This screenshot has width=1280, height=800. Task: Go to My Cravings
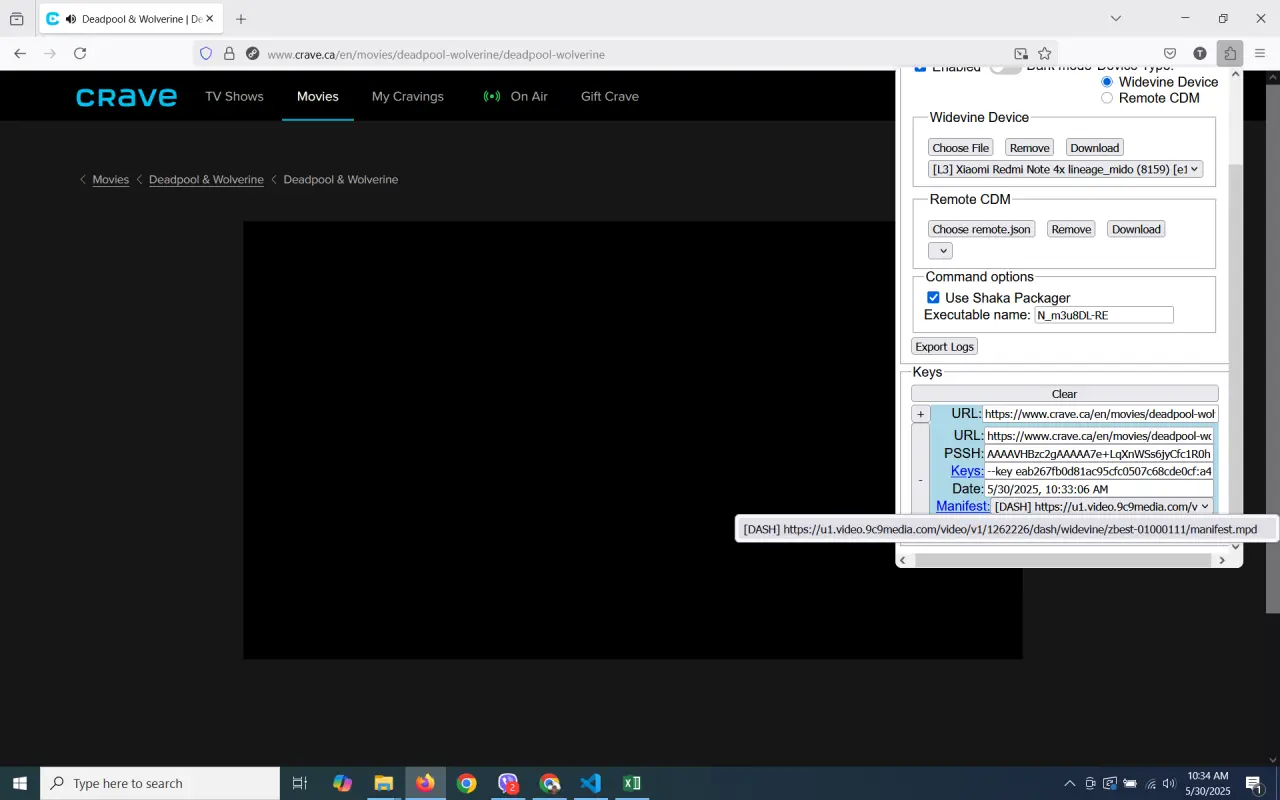pos(408,97)
